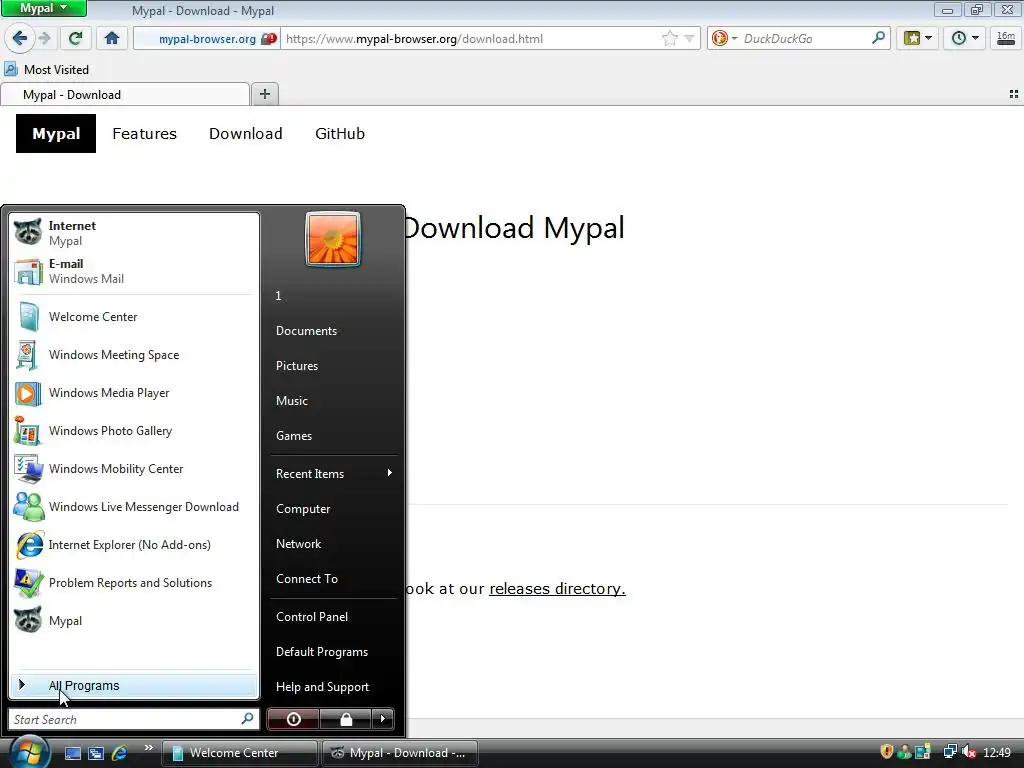Open the Download nav link

point(246,133)
